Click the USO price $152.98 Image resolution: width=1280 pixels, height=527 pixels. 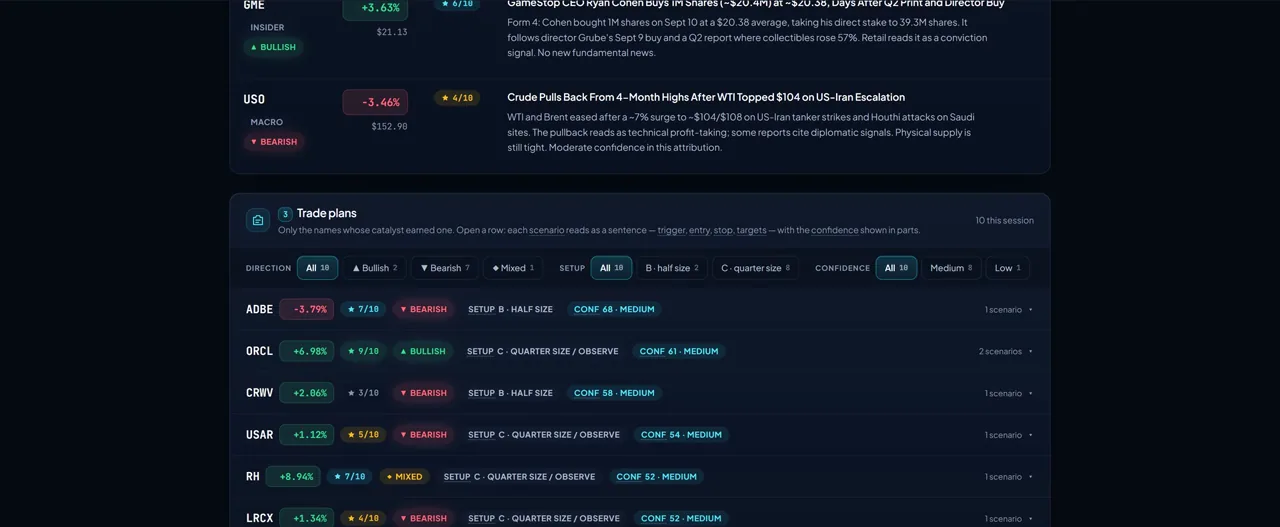[x=389, y=127]
